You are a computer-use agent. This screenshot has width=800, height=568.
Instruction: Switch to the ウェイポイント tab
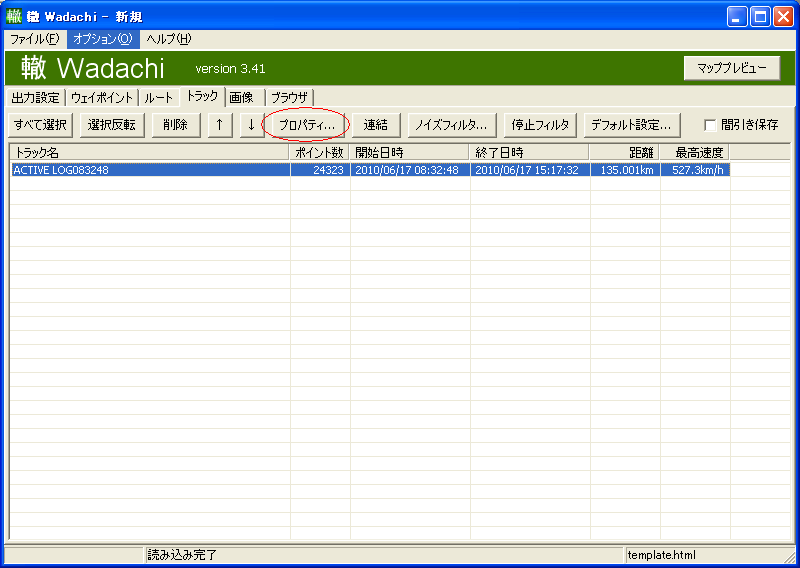[102, 97]
